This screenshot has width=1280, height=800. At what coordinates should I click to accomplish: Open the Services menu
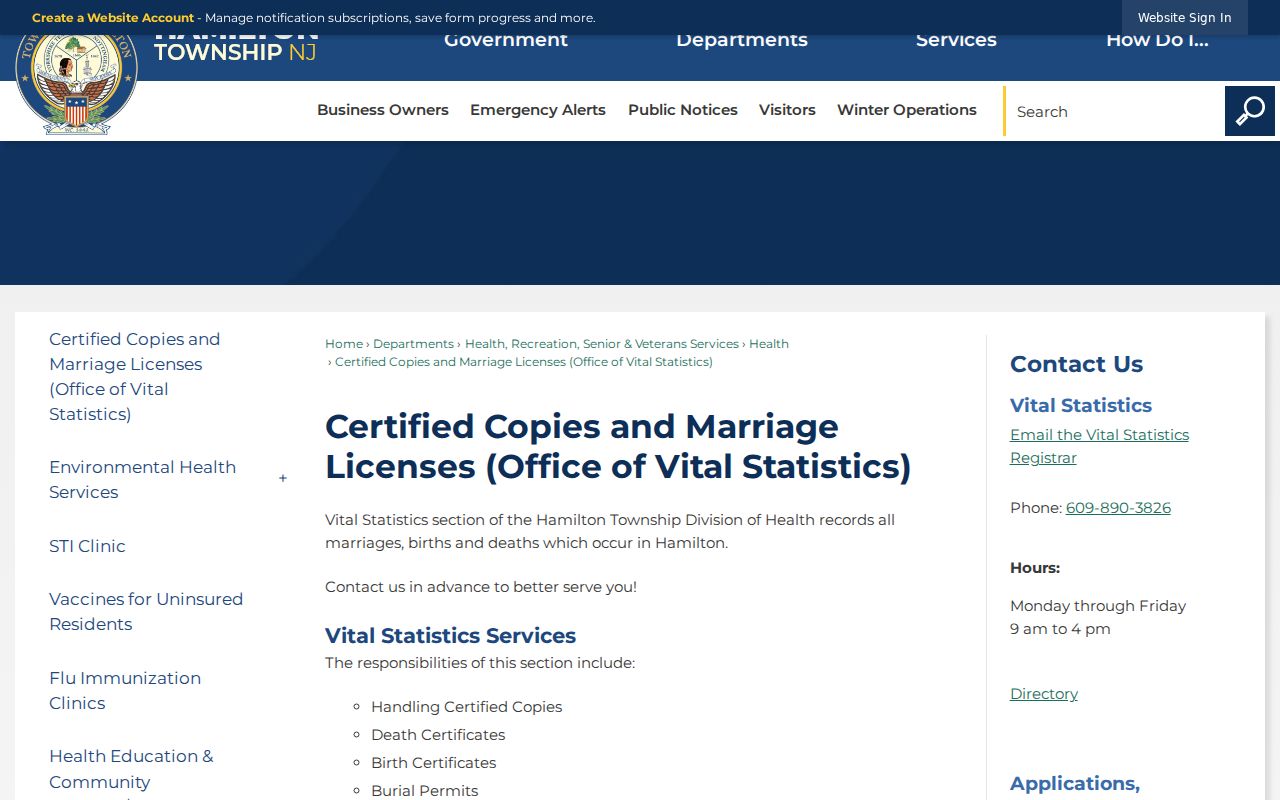tap(956, 40)
